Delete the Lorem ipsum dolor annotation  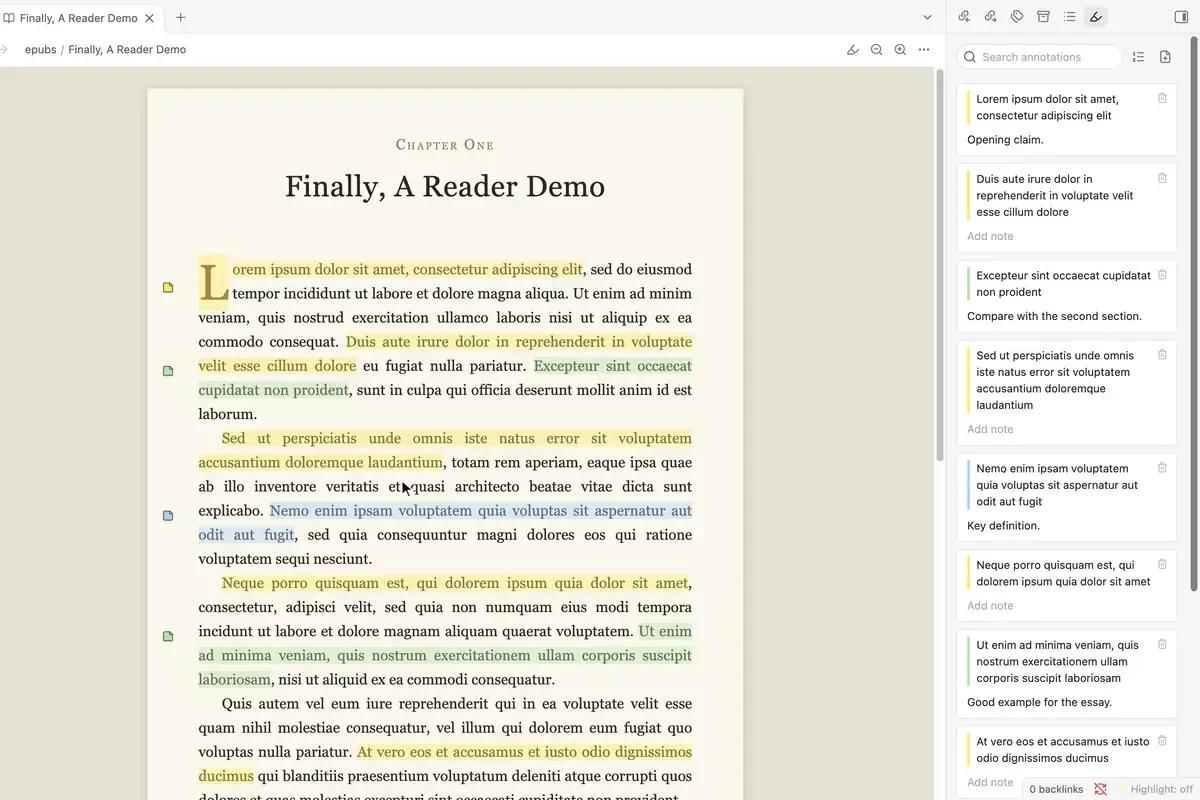[1162, 98]
